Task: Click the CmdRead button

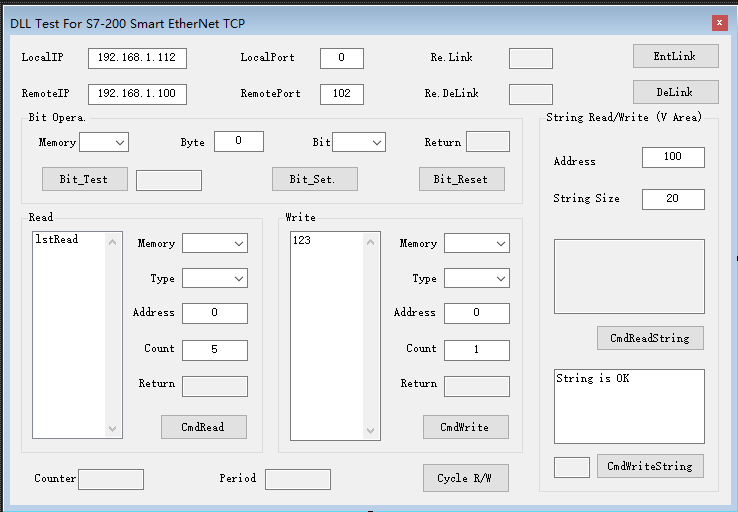Action: coord(204,427)
